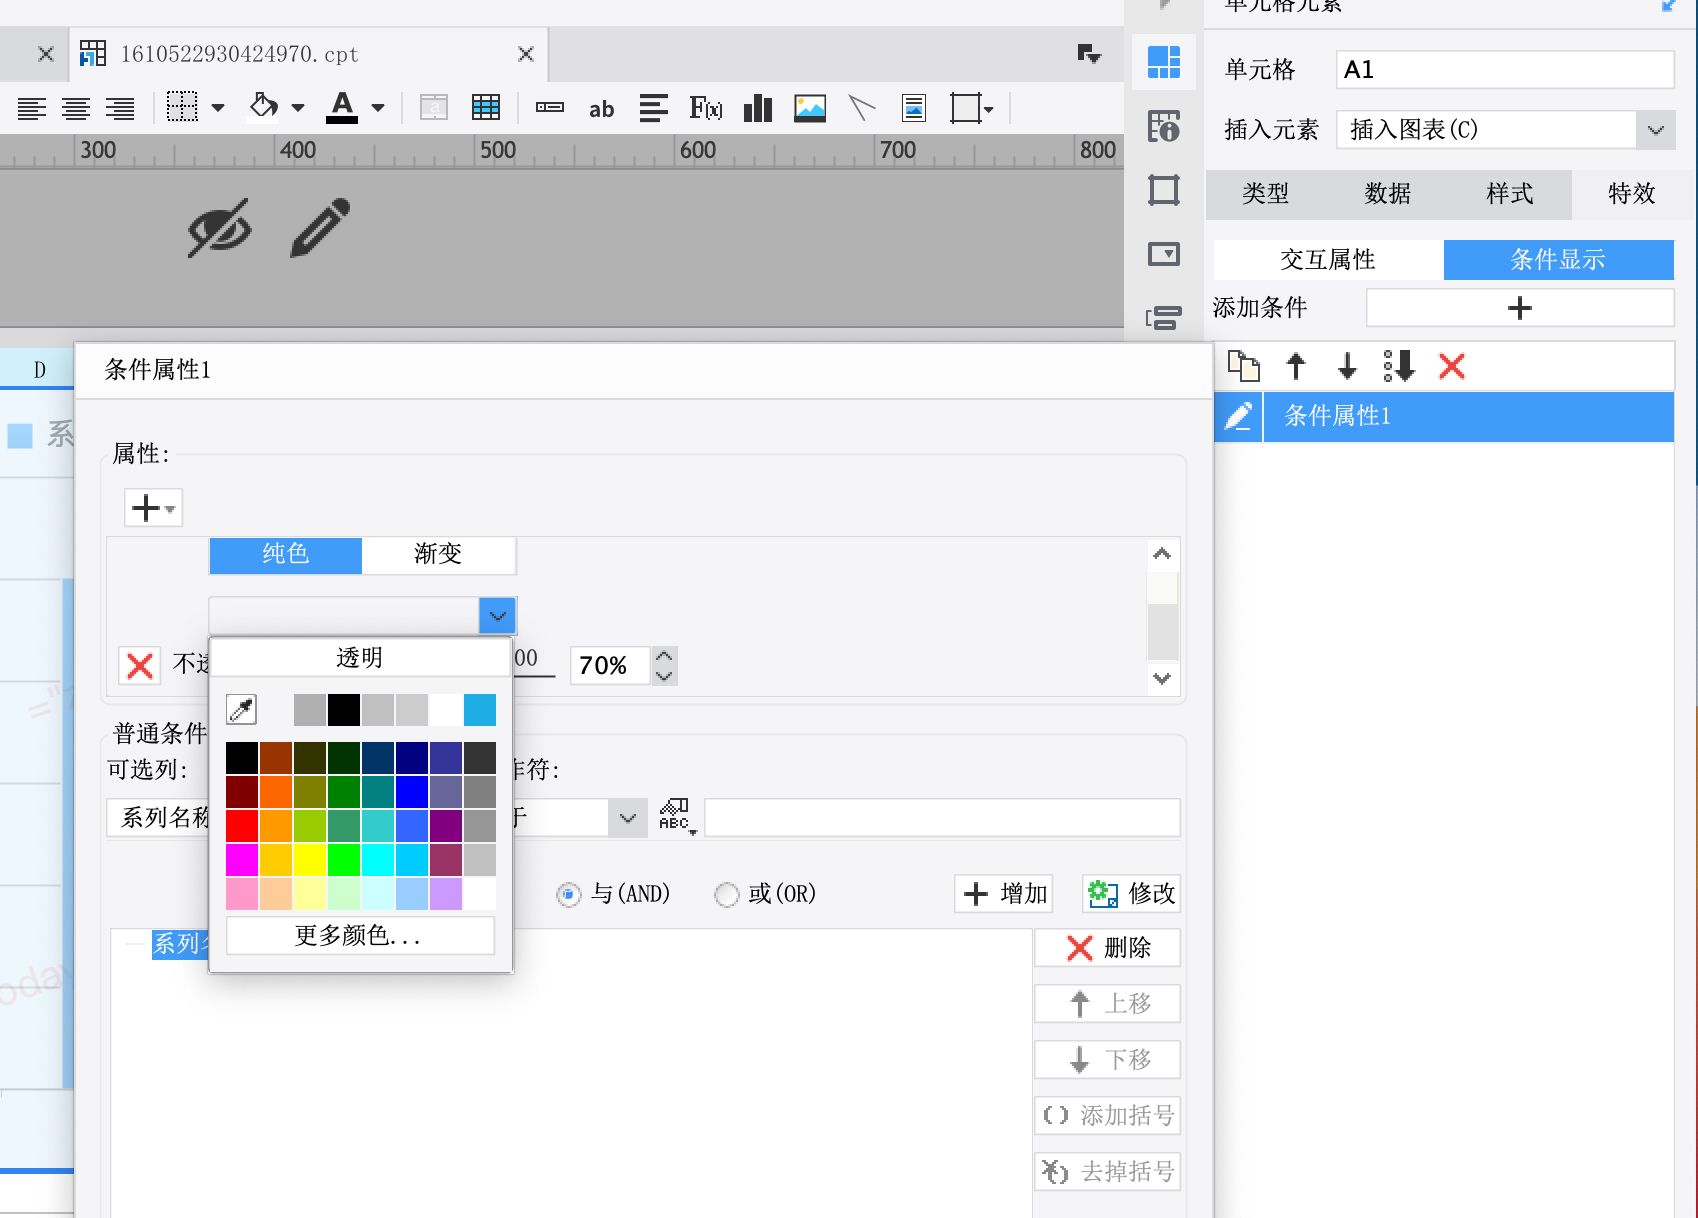Insert a chart with bar chart icon

pyautogui.click(x=758, y=108)
